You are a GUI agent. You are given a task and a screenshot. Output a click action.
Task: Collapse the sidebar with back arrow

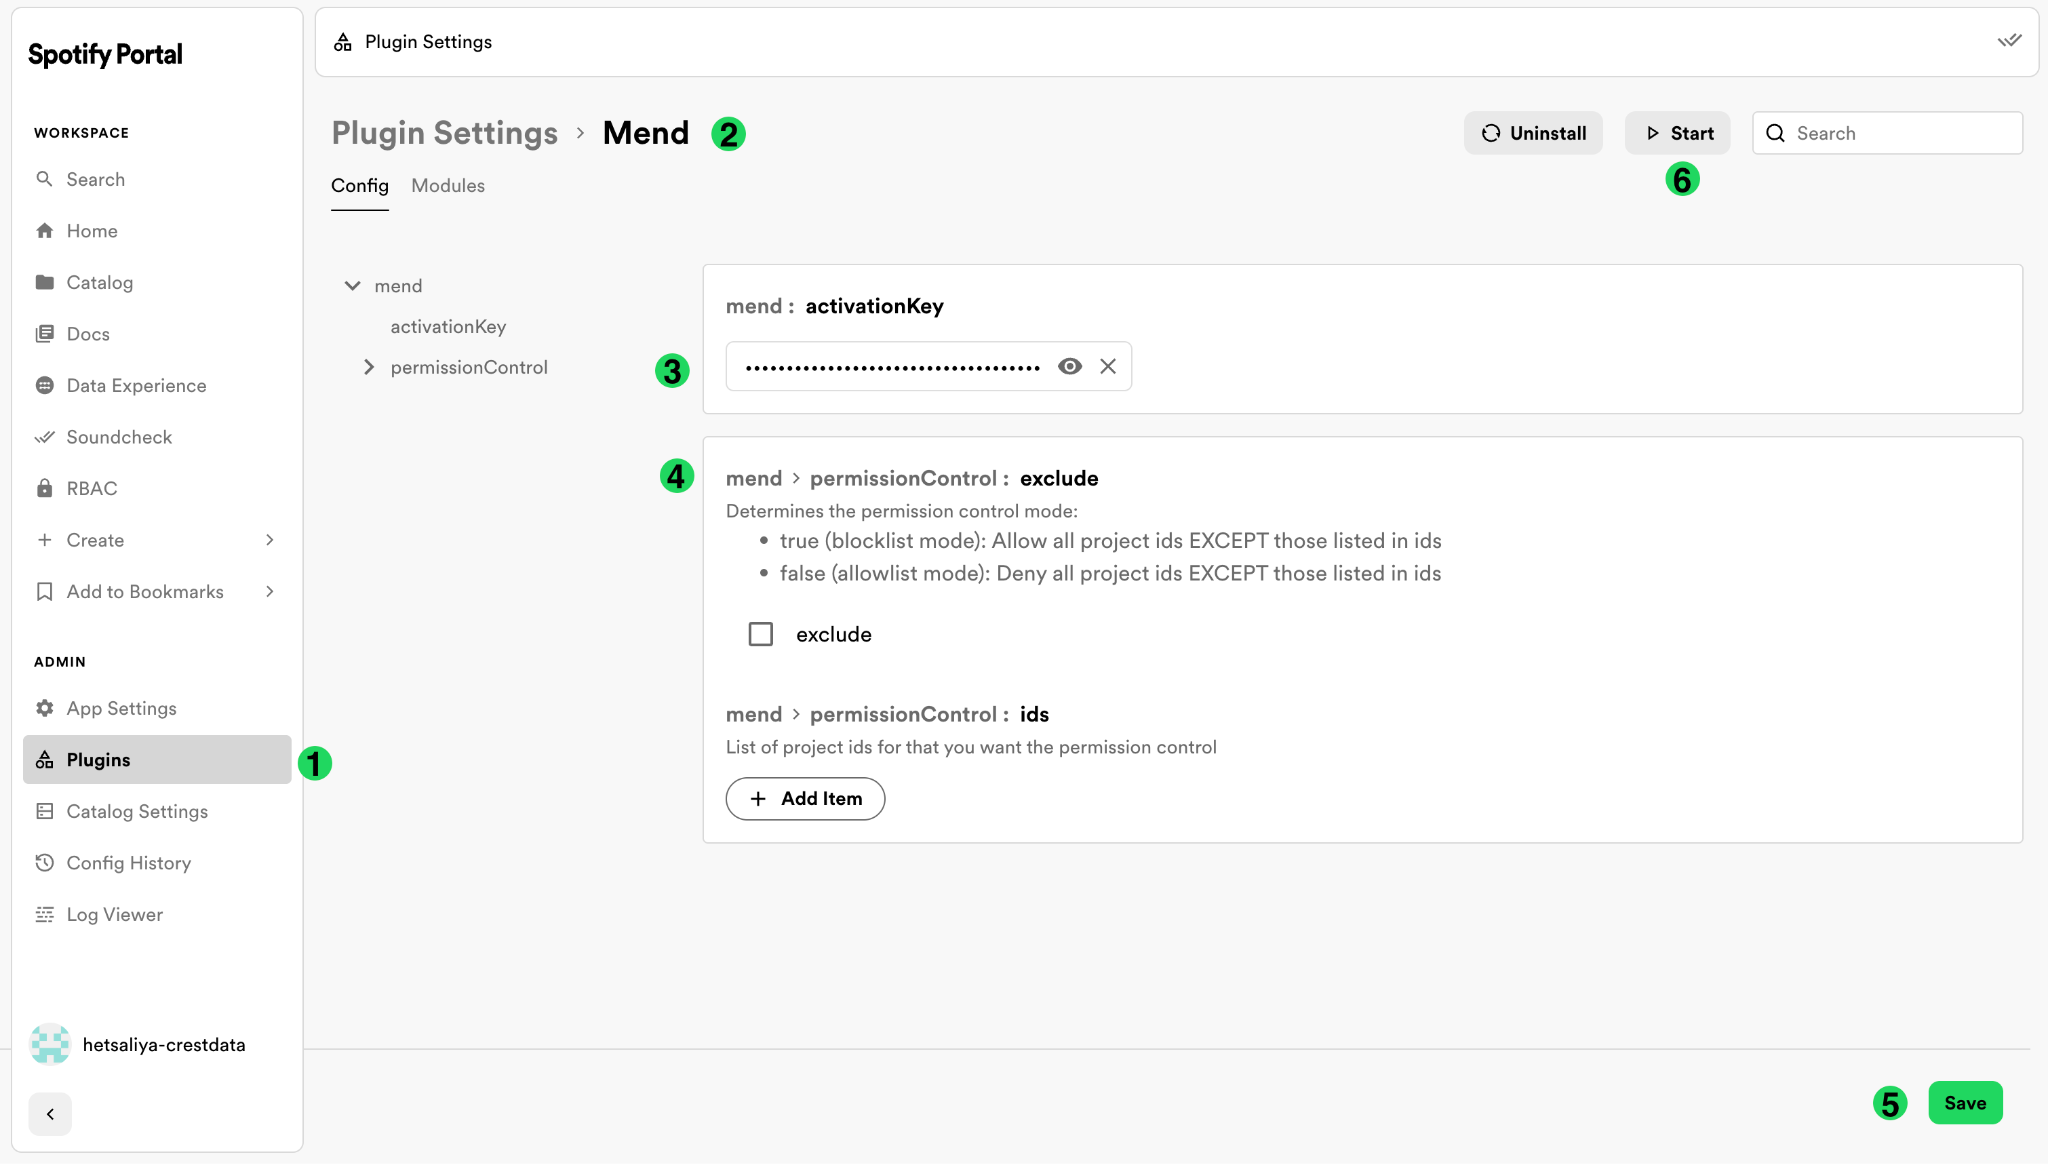pyautogui.click(x=50, y=1114)
